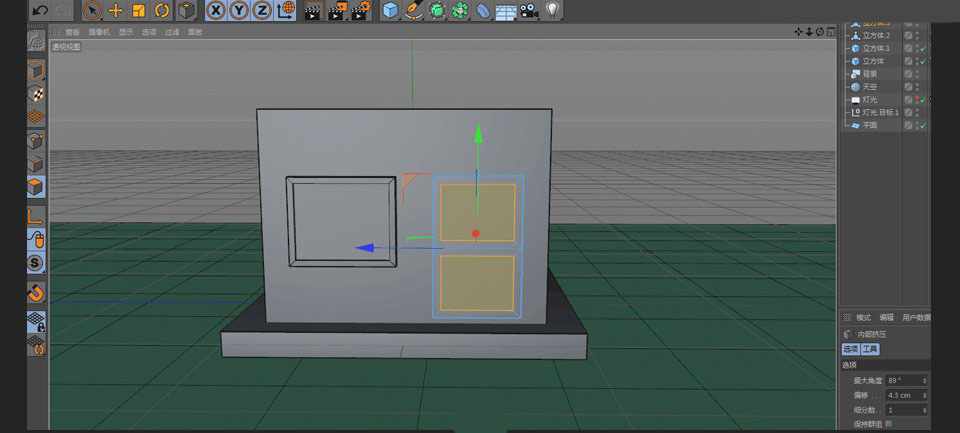The image size is (960, 433).
Task: Open the 过滤 viewport menu
Action: [172, 32]
